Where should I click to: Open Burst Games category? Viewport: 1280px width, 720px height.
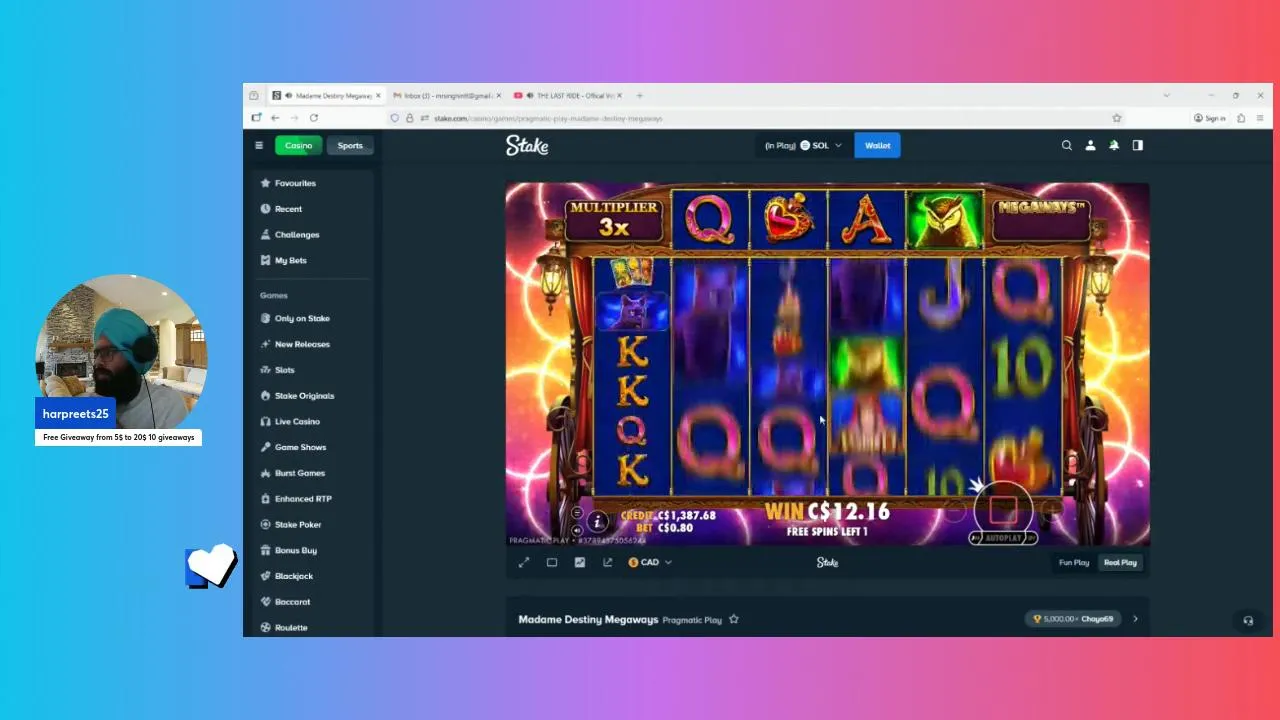(x=310, y=473)
